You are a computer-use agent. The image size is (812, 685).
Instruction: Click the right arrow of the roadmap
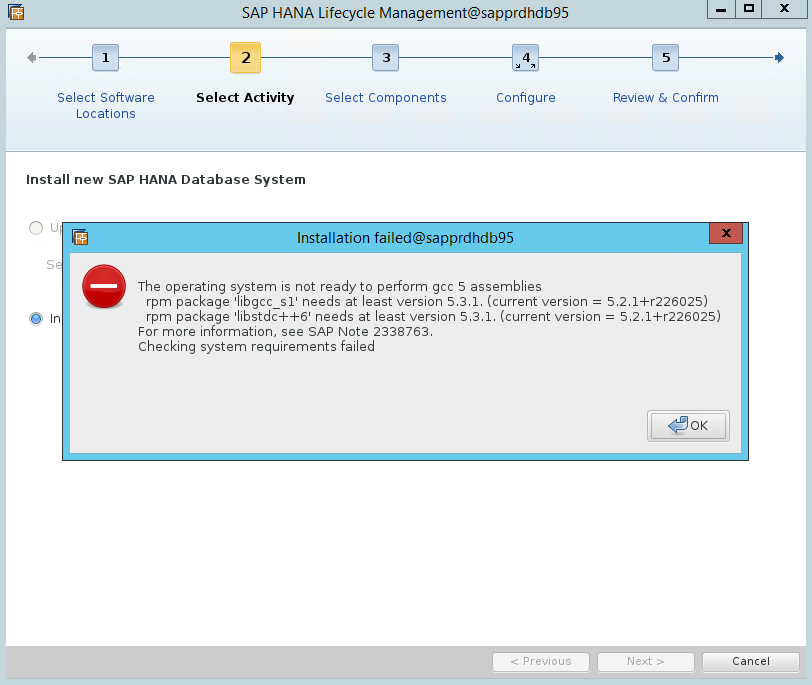pyautogui.click(x=779, y=57)
